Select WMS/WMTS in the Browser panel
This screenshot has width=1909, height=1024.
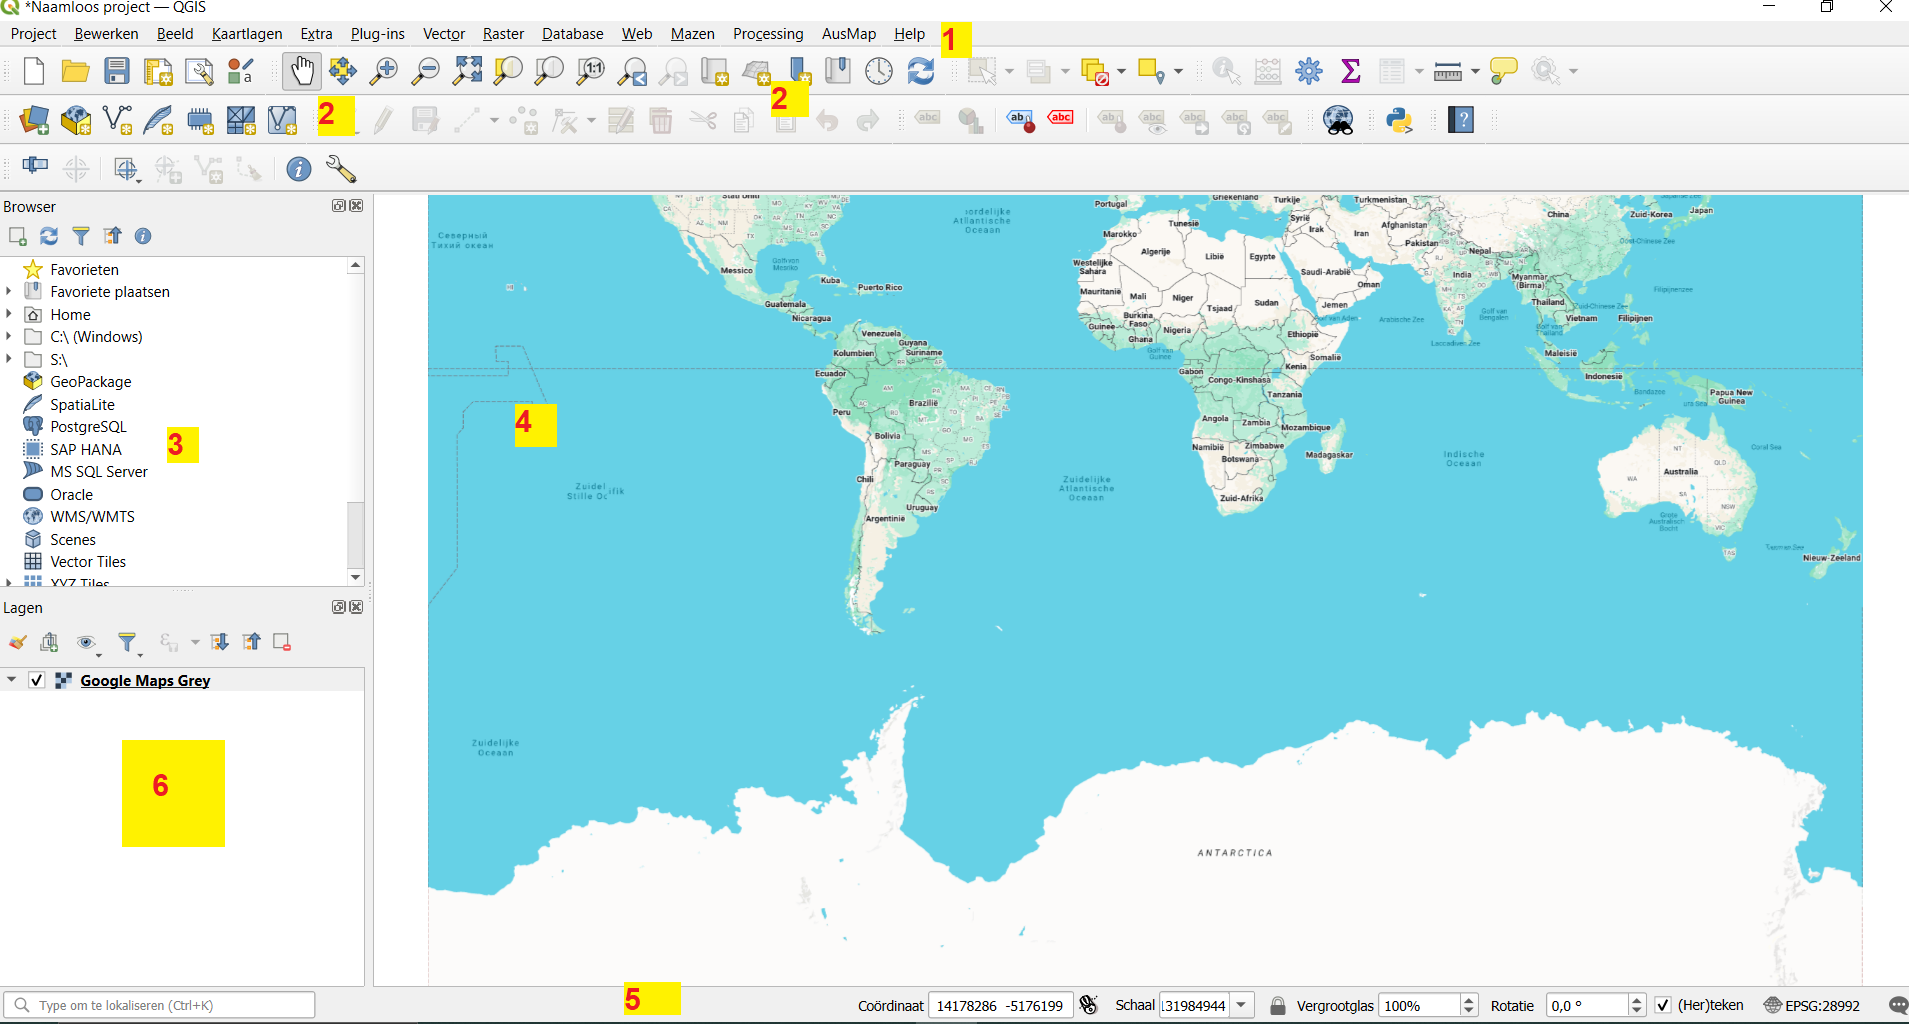point(92,517)
